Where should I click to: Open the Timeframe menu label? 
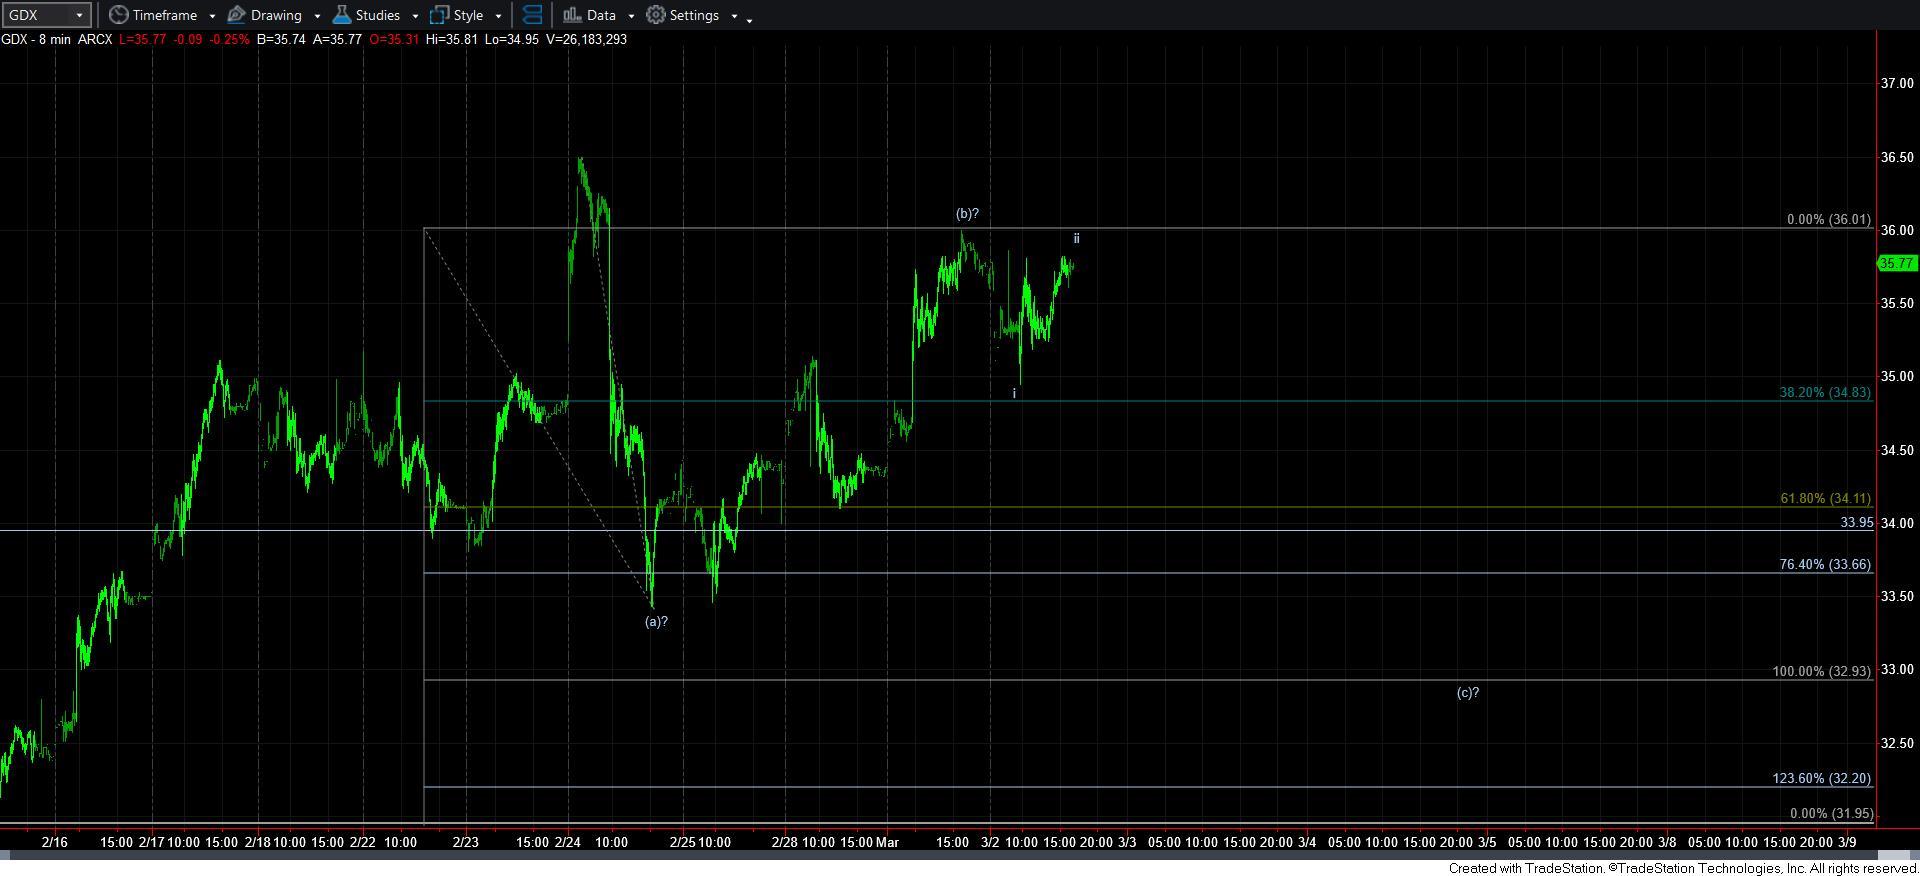[165, 15]
